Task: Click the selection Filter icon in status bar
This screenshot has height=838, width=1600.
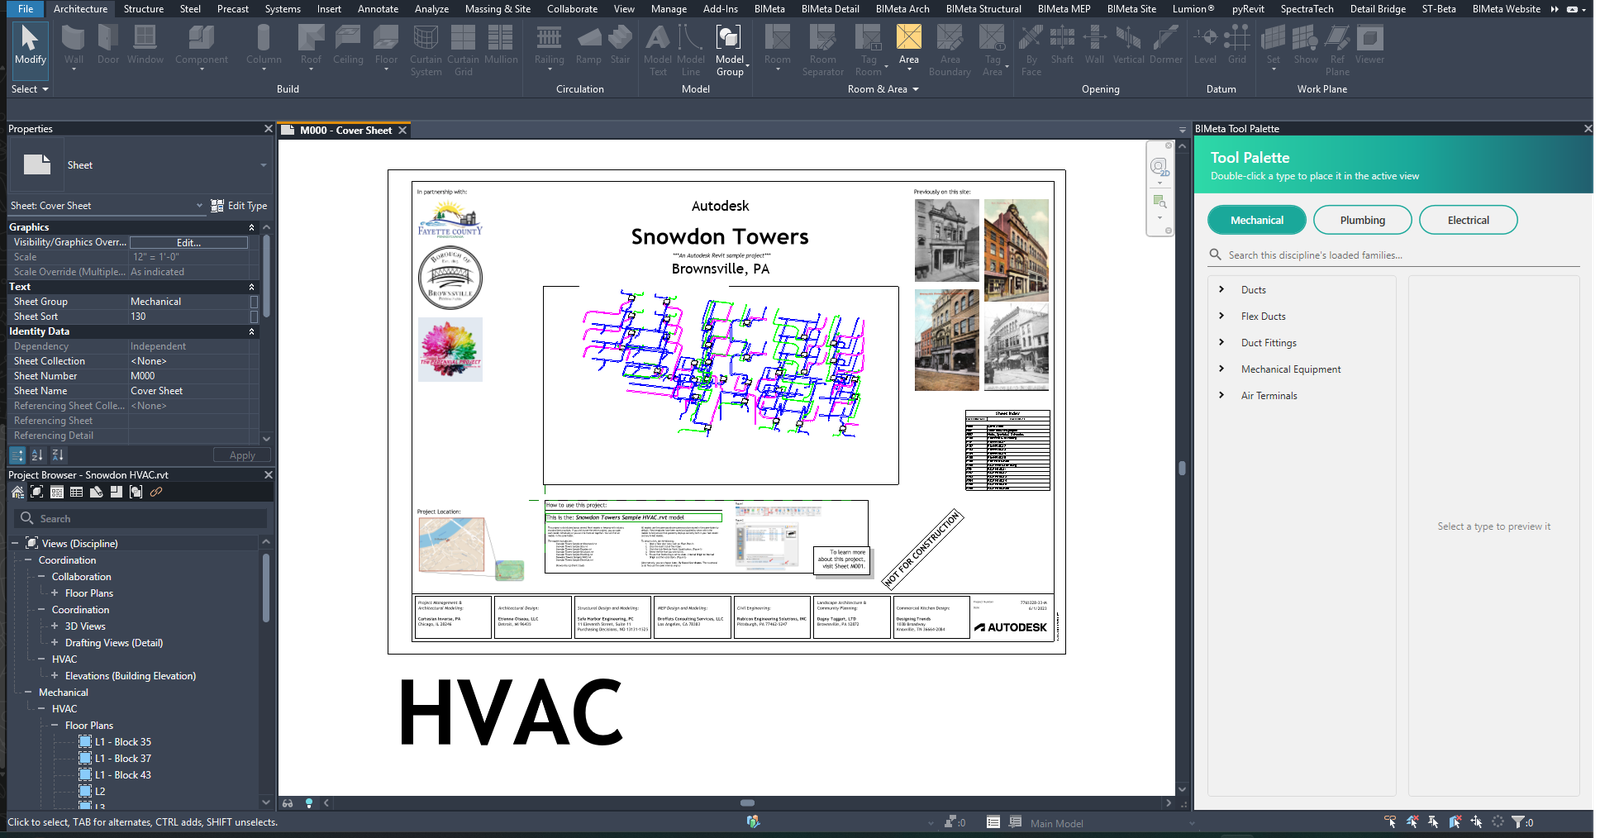Action: tap(1518, 822)
